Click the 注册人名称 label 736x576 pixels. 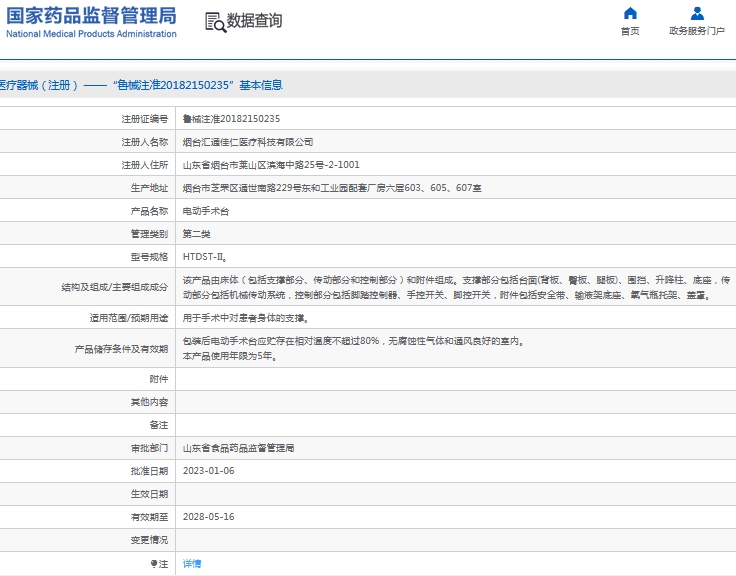tap(145, 142)
